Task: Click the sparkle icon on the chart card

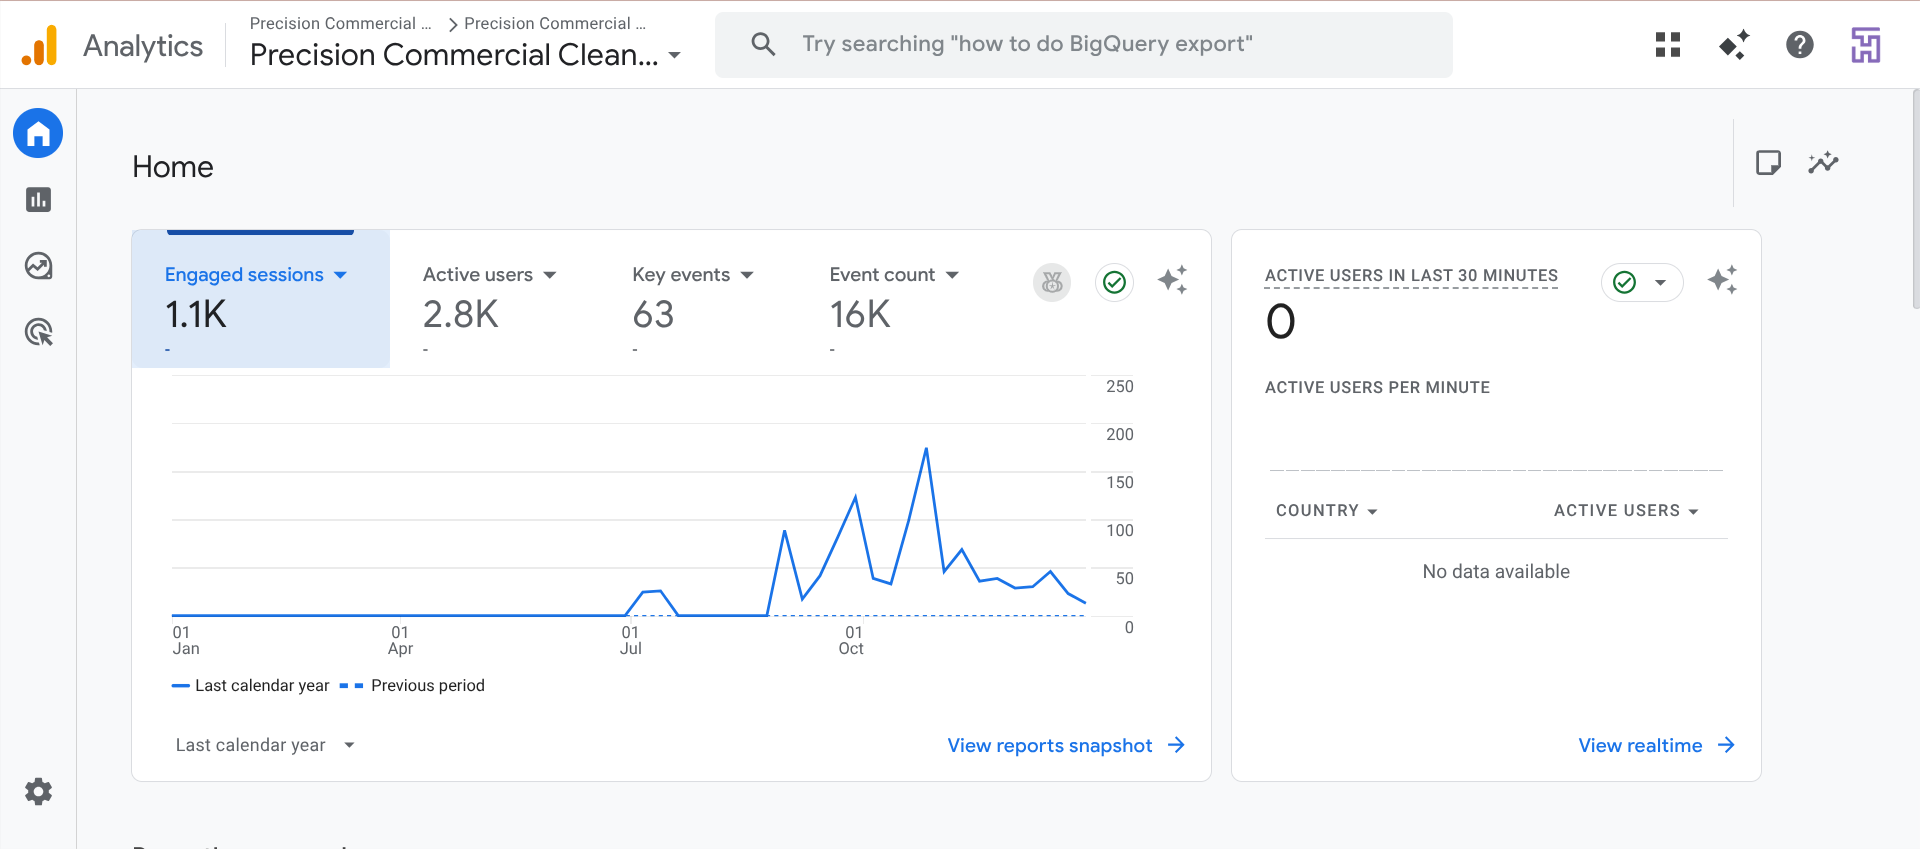Action: pos(1172,280)
